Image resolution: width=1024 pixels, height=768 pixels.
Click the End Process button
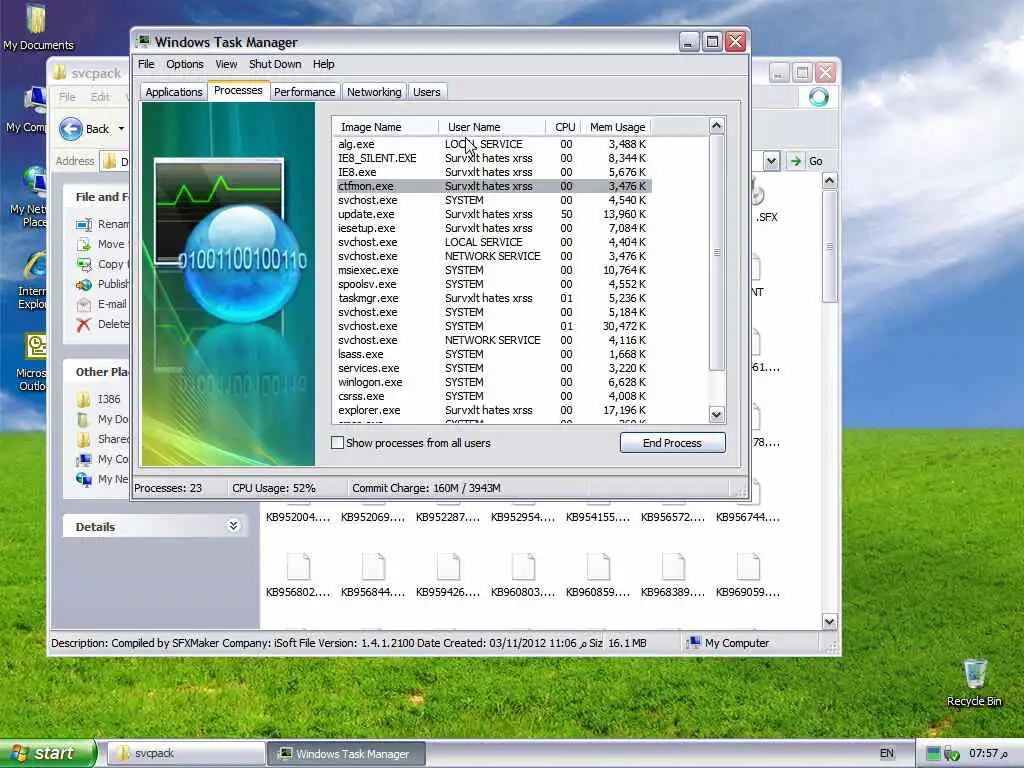pyautogui.click(x=672, y=443)
